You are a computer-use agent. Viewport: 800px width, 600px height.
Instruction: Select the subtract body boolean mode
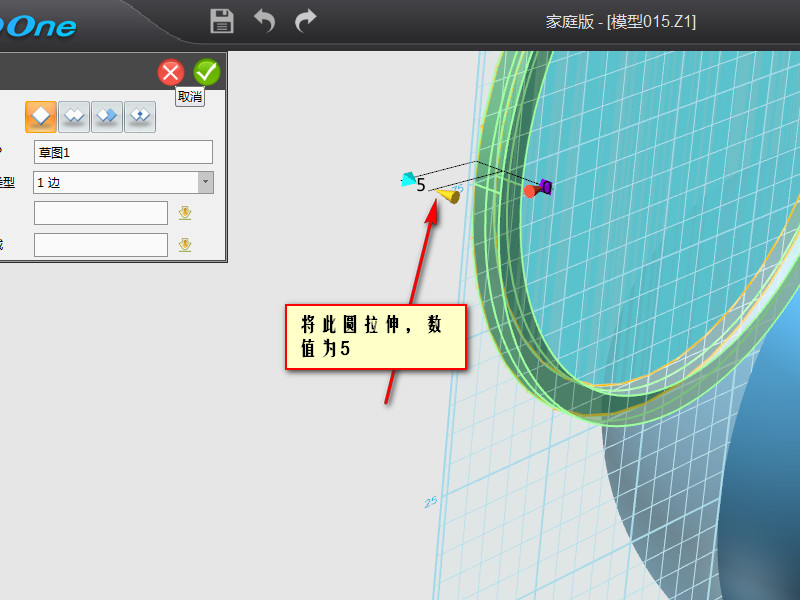pyautogui.click(x=107, y=116)
